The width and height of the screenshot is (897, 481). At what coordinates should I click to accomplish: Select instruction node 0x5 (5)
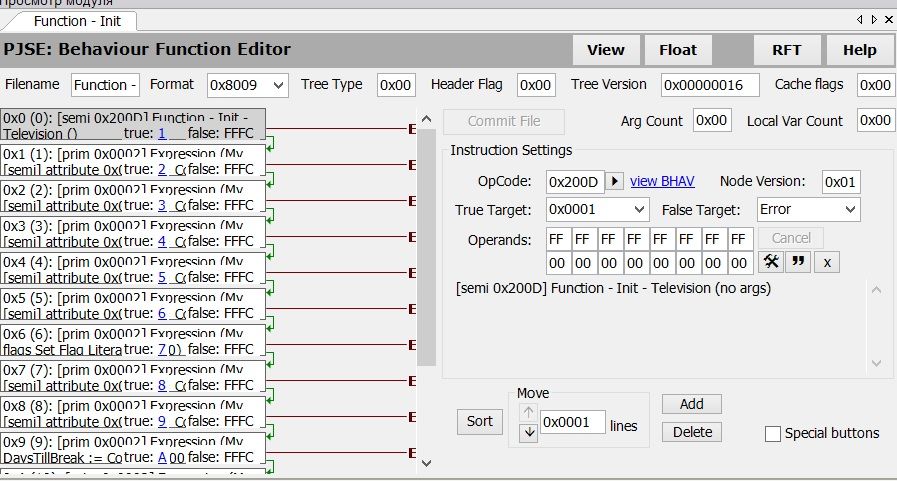click(x=133, y=305)
